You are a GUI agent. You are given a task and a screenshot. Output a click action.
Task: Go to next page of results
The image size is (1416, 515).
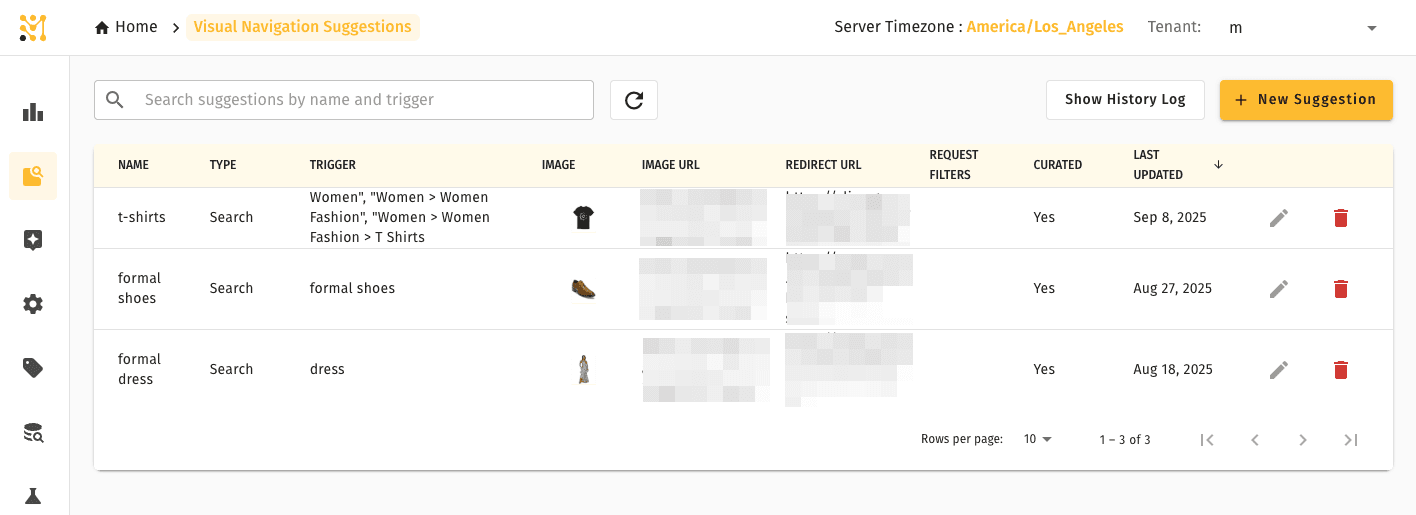(x=1303, y=440)
